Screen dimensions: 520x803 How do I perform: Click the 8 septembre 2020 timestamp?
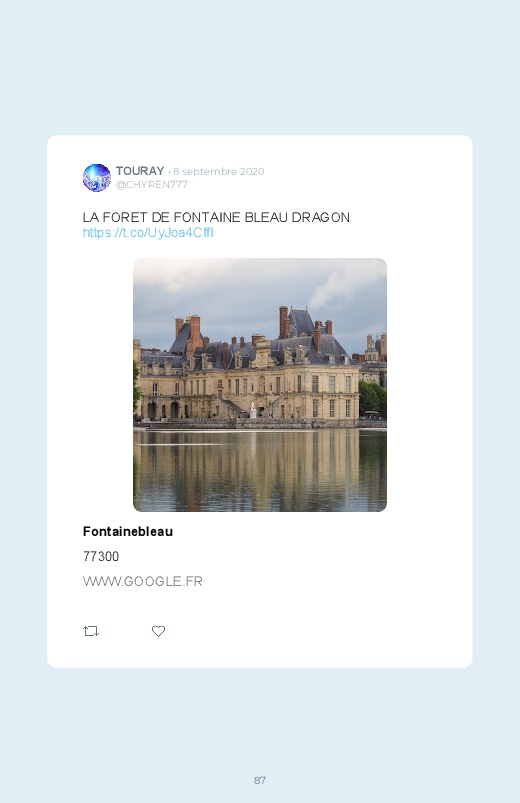pyautogui.click(x=219, y=171)
